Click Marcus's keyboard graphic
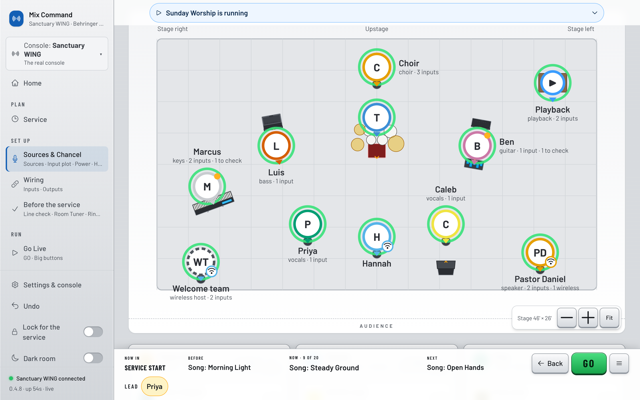 (213, 203)
